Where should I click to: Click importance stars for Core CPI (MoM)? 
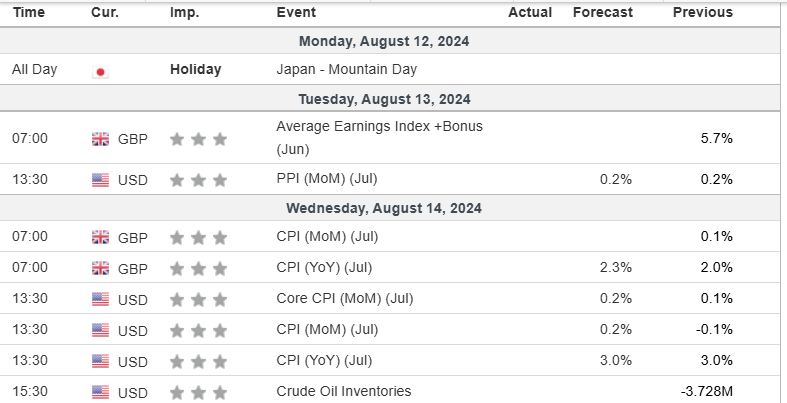pyautogui.click(x=198, y=299)
